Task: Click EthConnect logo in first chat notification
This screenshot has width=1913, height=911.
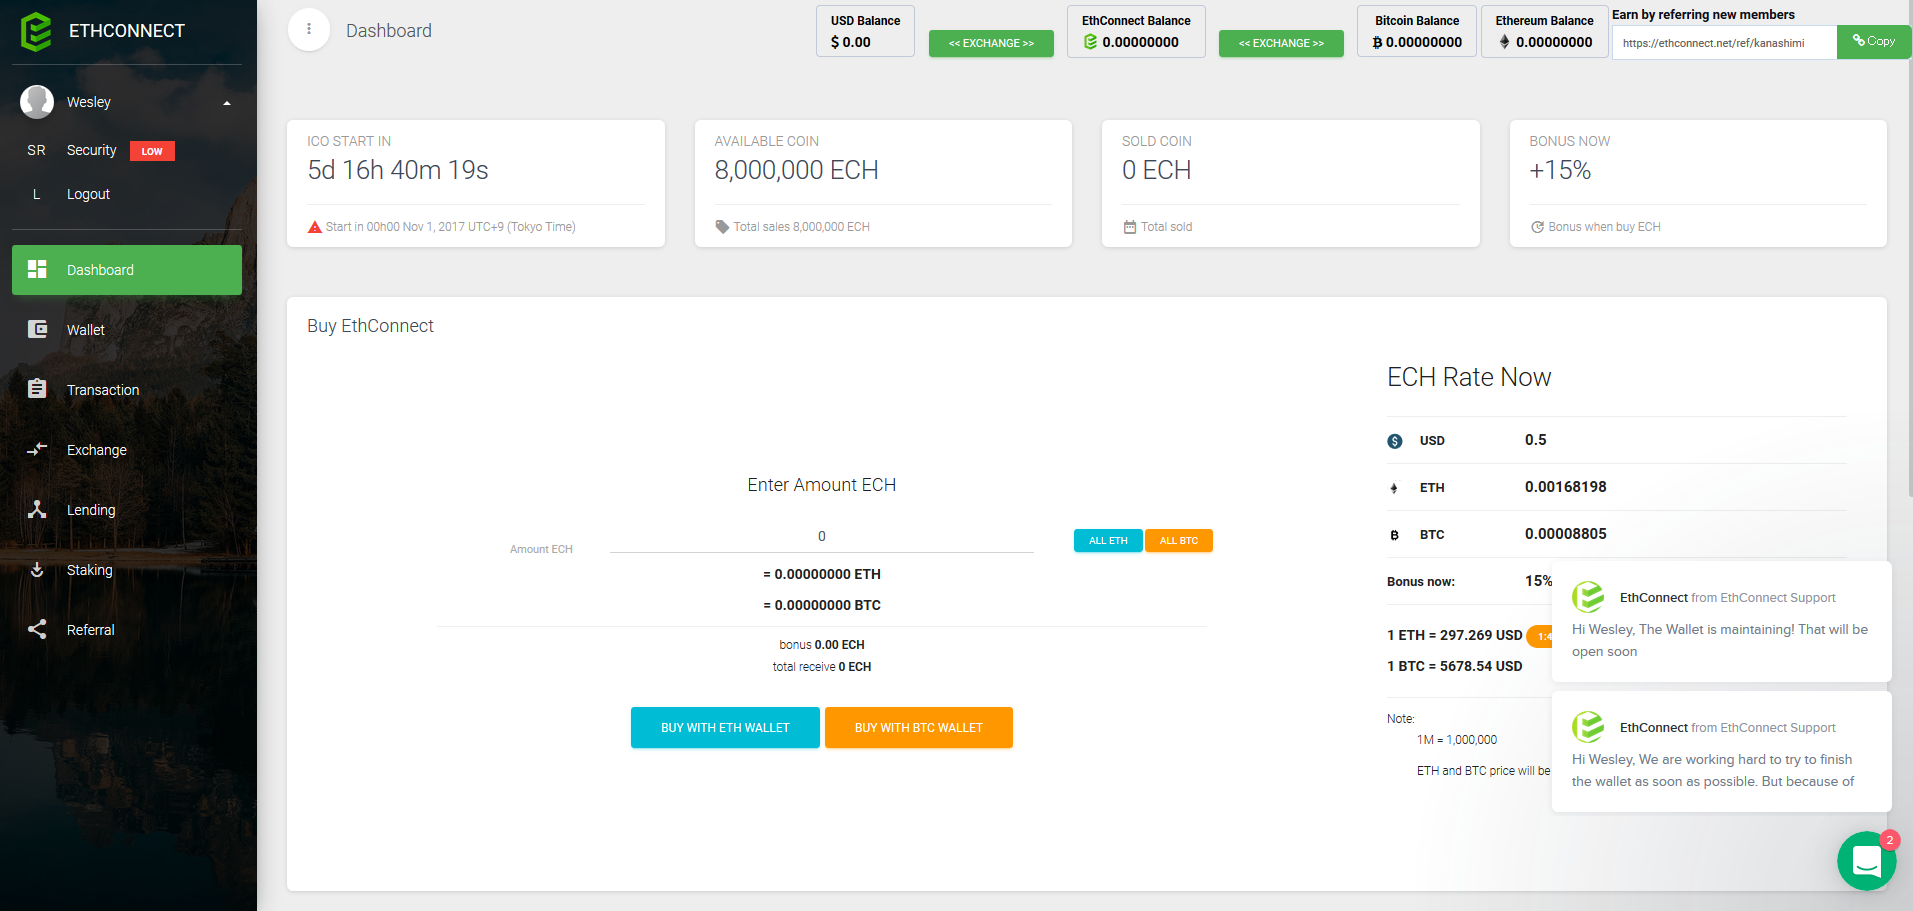Action: tap(1588, 597)
